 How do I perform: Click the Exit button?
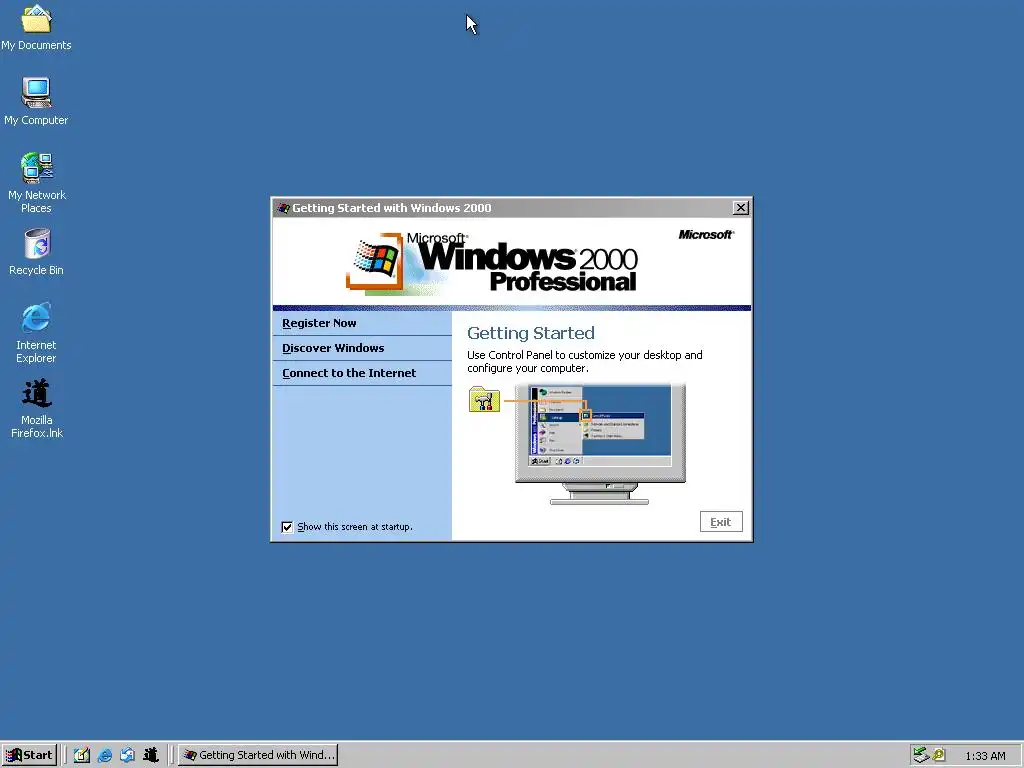721,522
